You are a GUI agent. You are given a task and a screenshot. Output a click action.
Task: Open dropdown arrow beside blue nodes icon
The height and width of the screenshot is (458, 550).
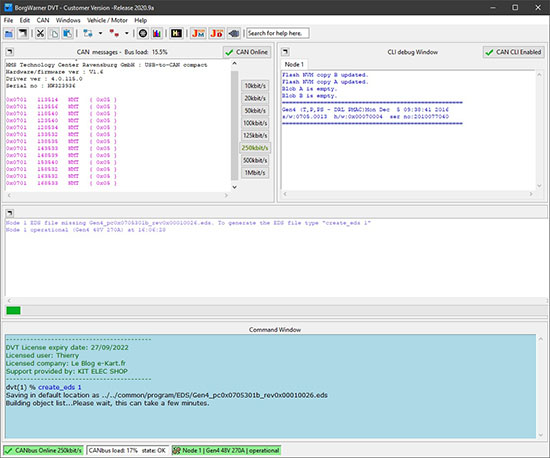coord(100,33)
